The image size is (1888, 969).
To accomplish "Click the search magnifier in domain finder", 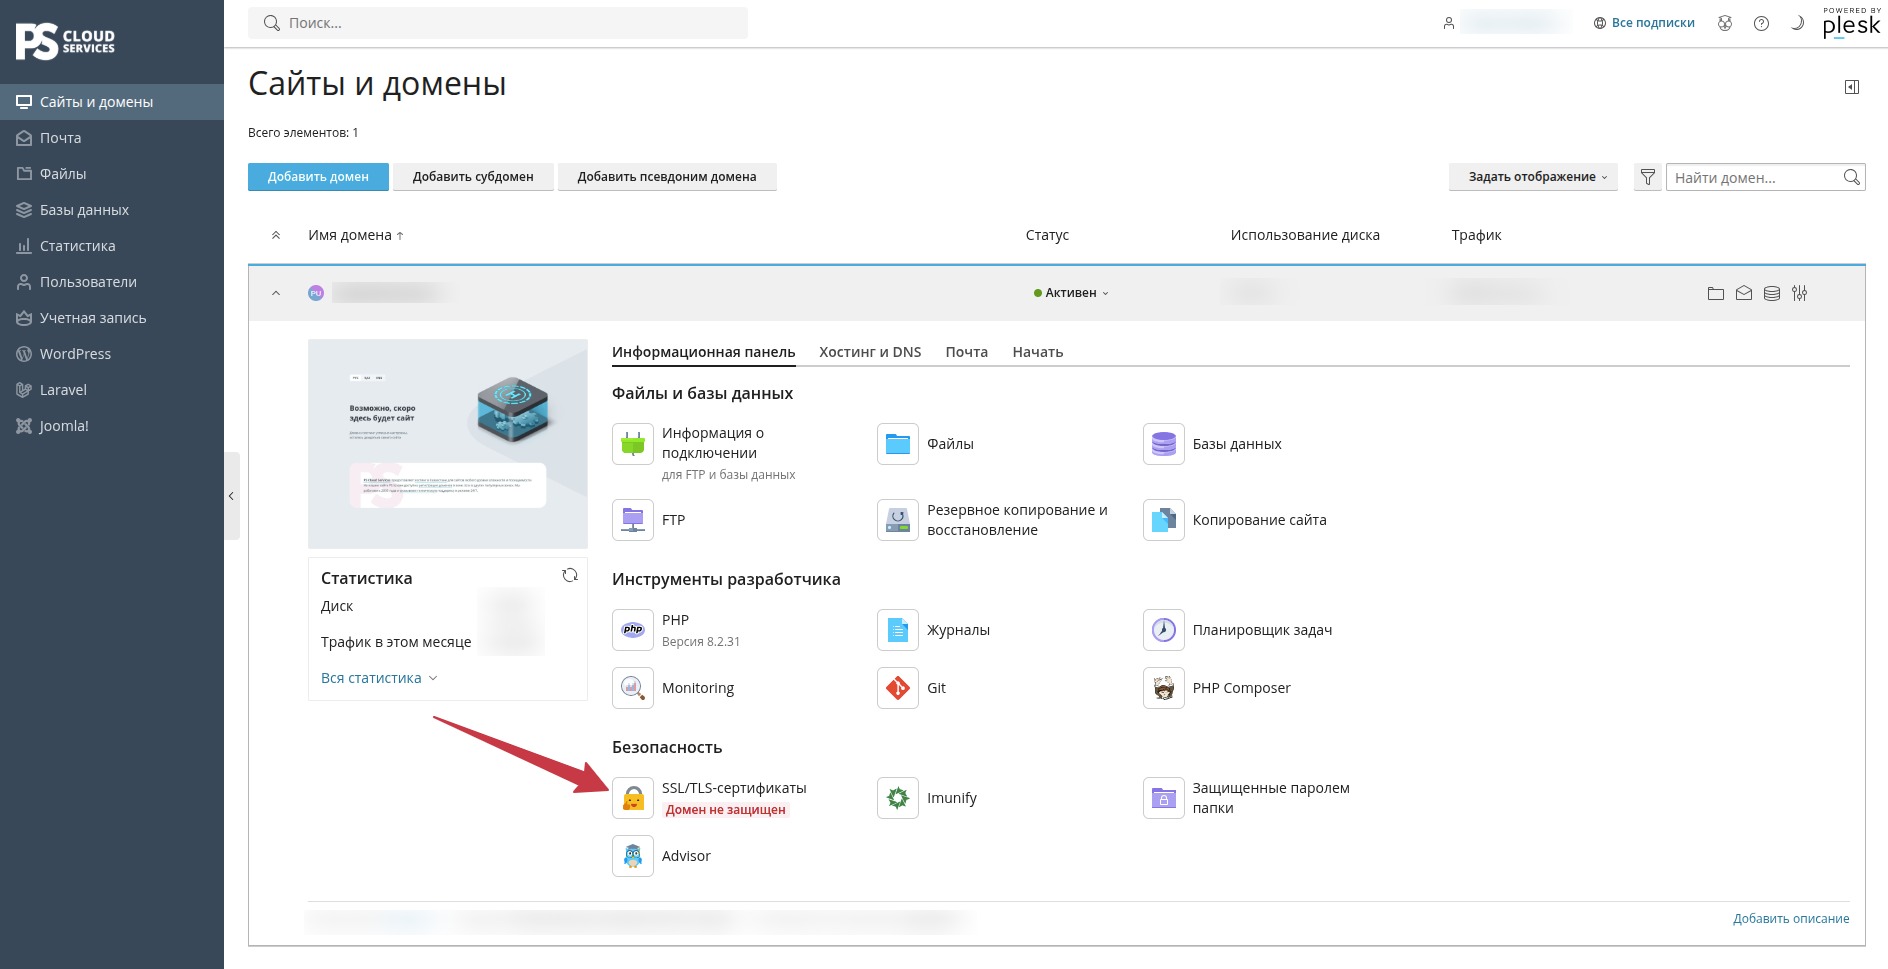I will pos(1851,177).
